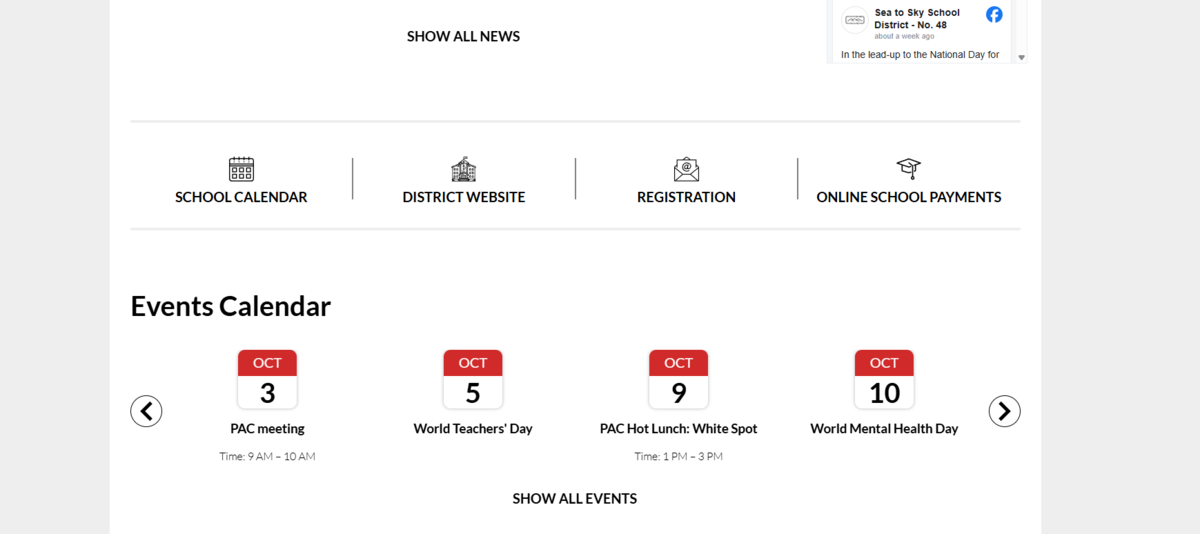Click the School Calendar icon
Image resolution: width=1200 pixels, height=534 pixels.
click(241, 169)
